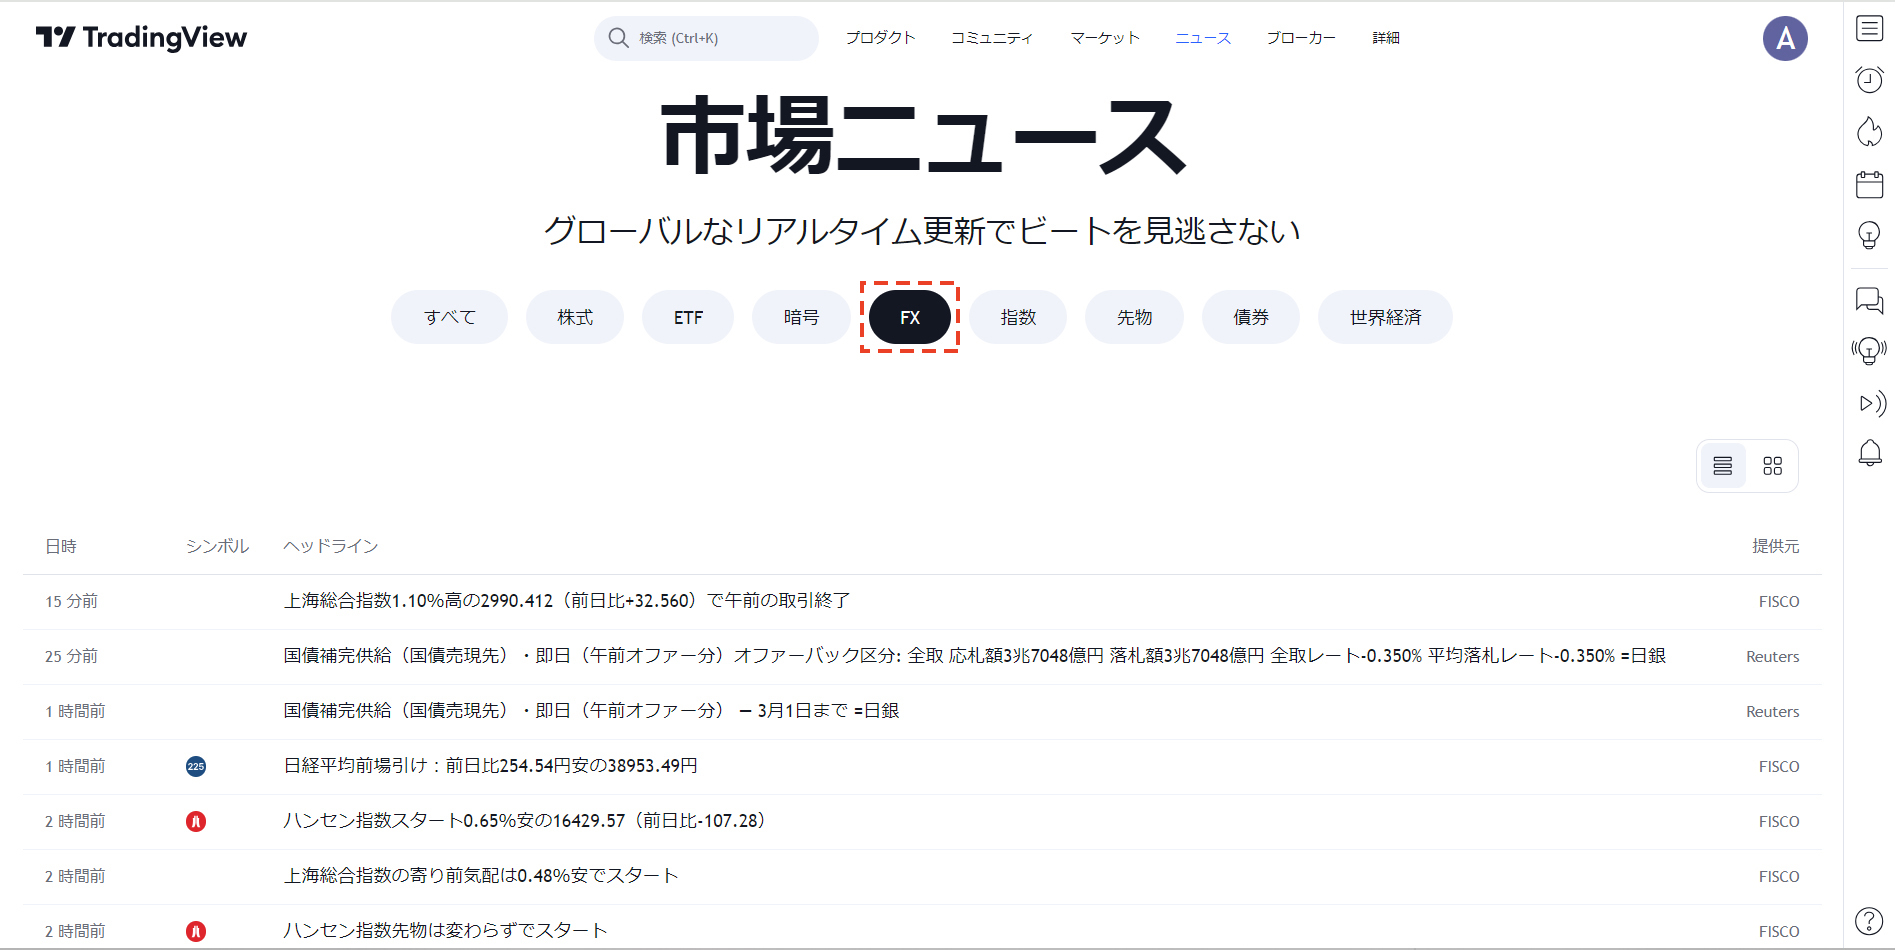Click Hang Seng futures row symbol icon
Screen dimensions: 1895x950
point(196,932)
